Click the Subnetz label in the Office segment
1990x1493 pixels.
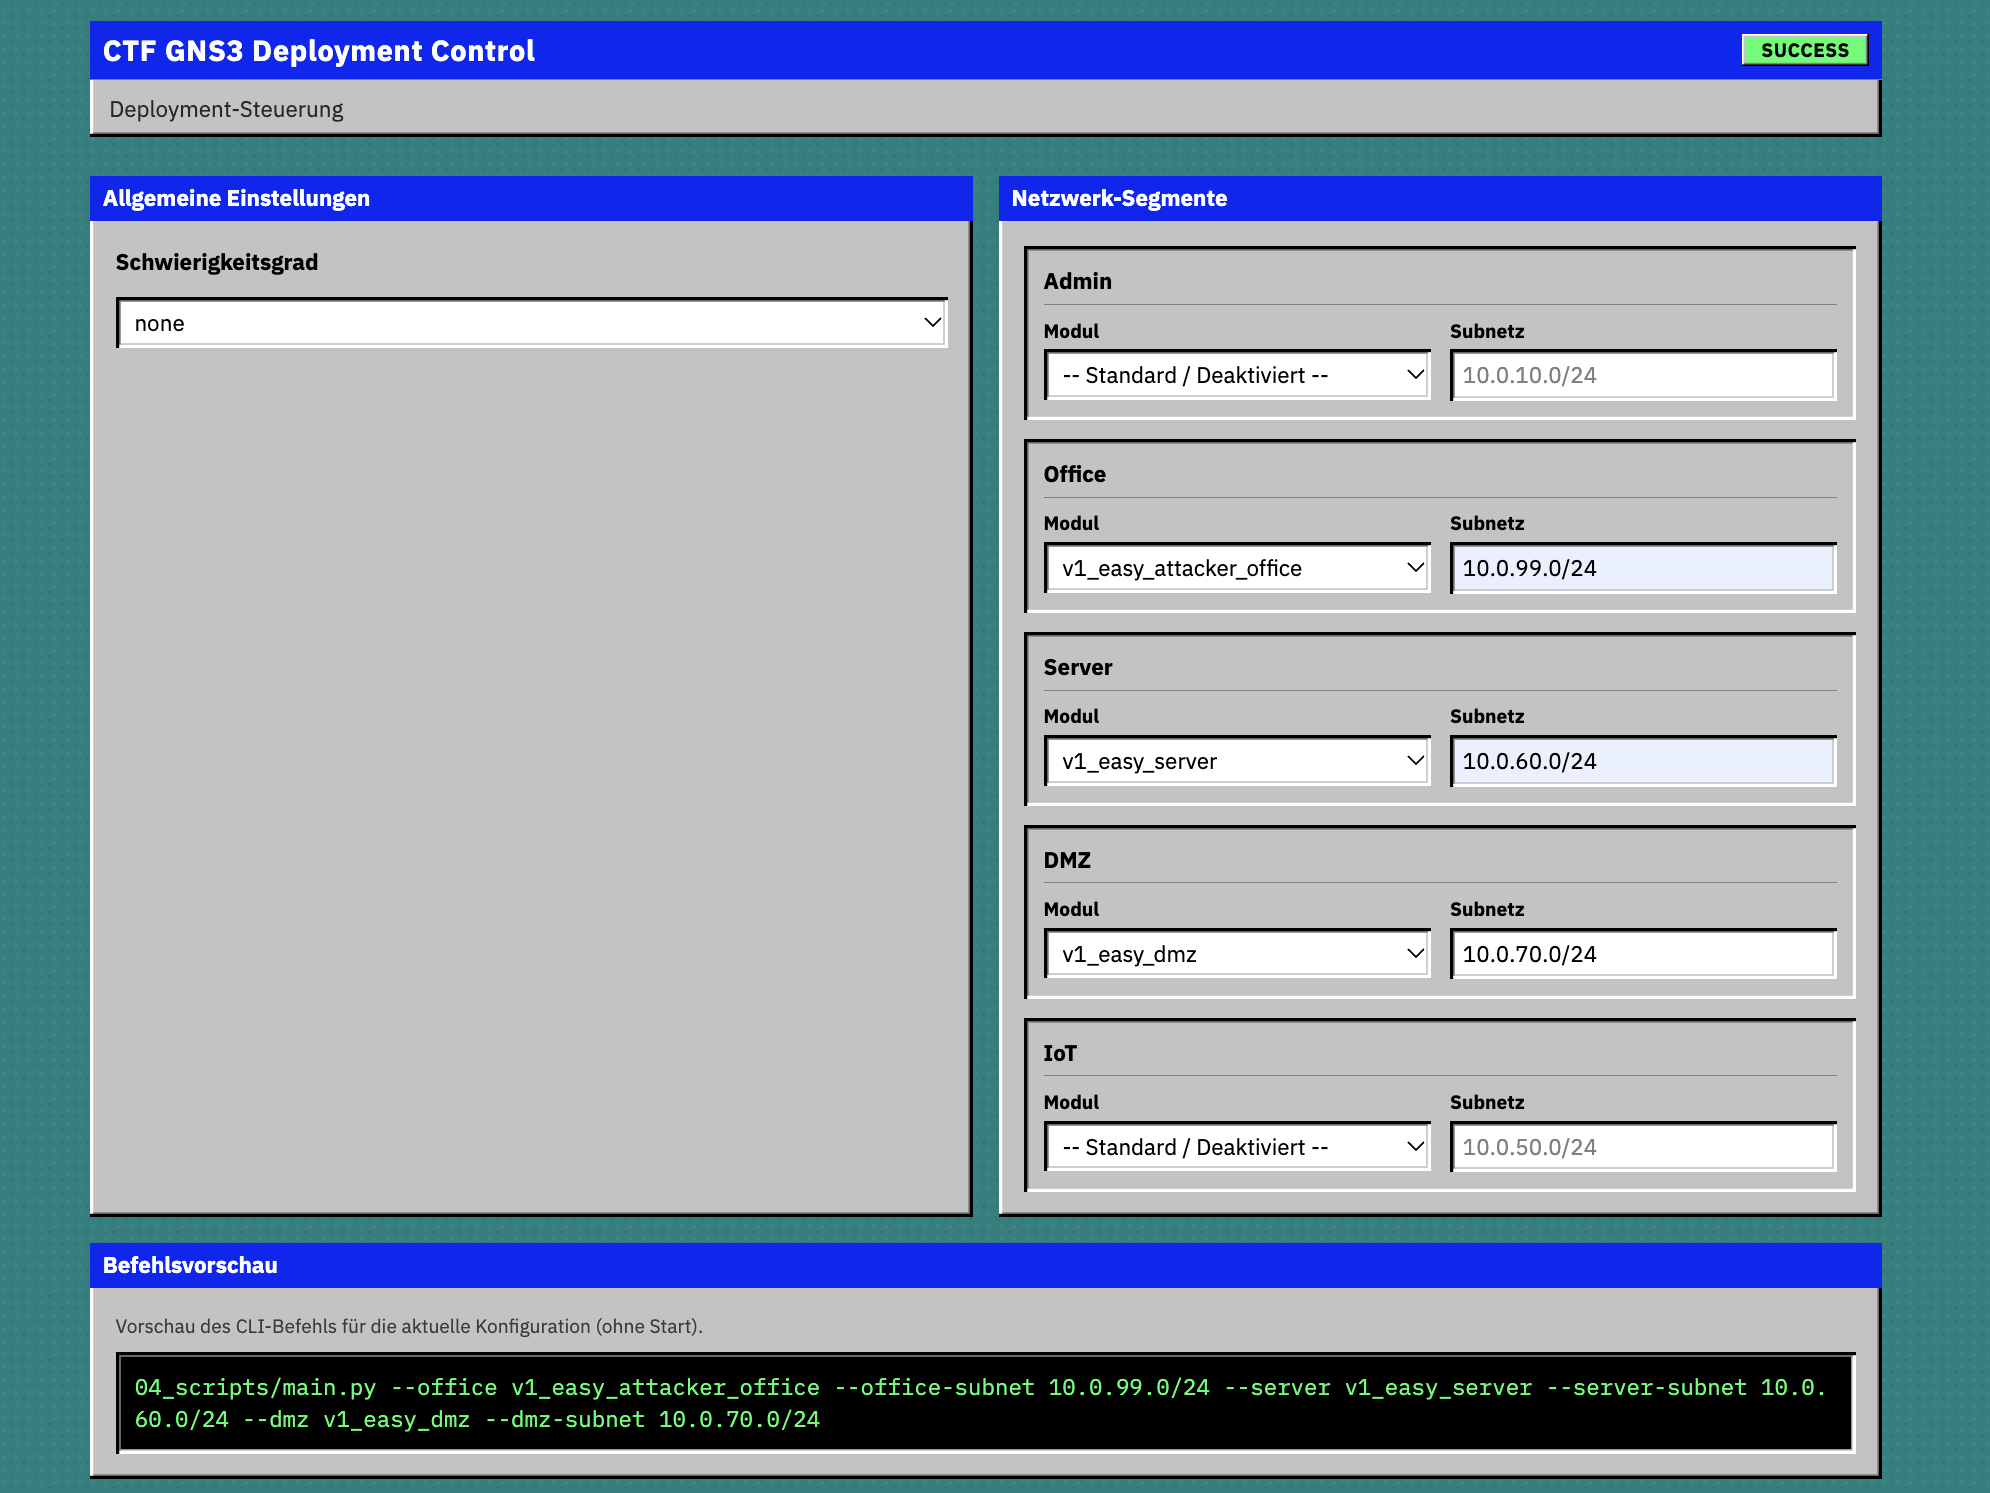tap(1487, 523)
